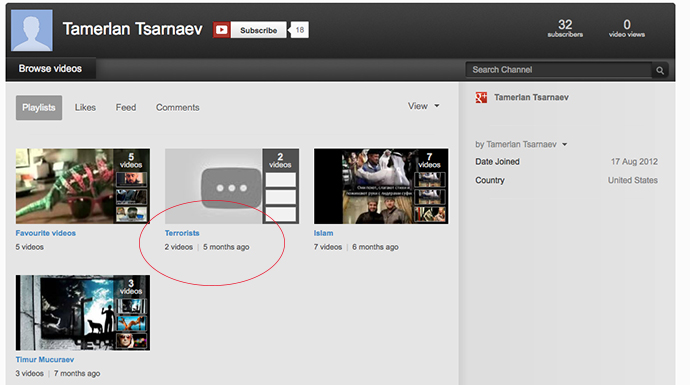Open the Islam playlist link
The width and height of the screenshot is (690, 385).
point(323,233)
